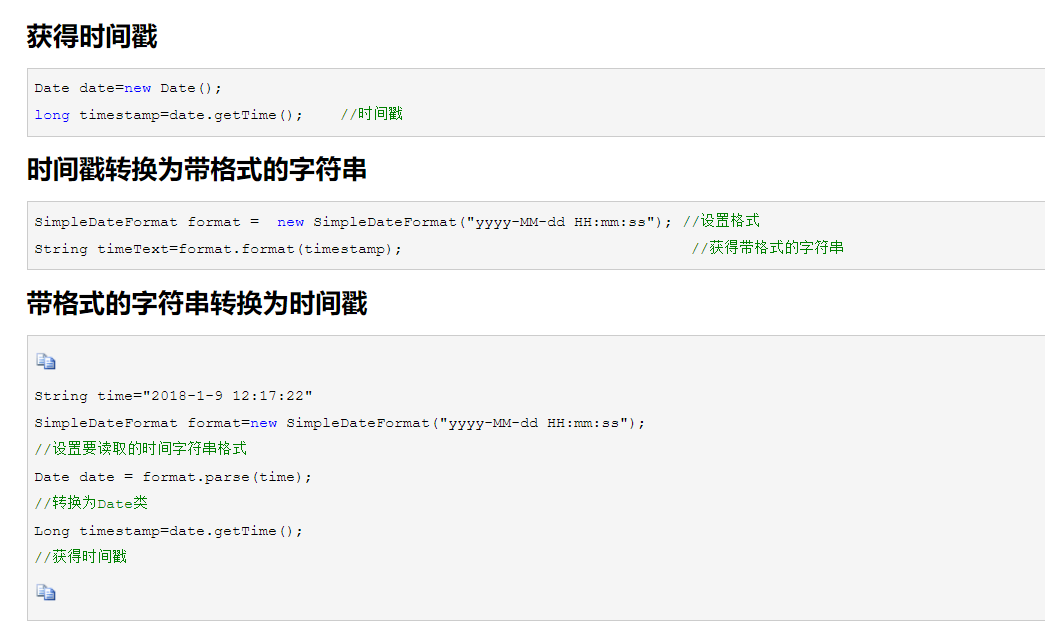
Task: Click the line String time="2018-1-9 12:17:22"
Action: pos(173,396)
